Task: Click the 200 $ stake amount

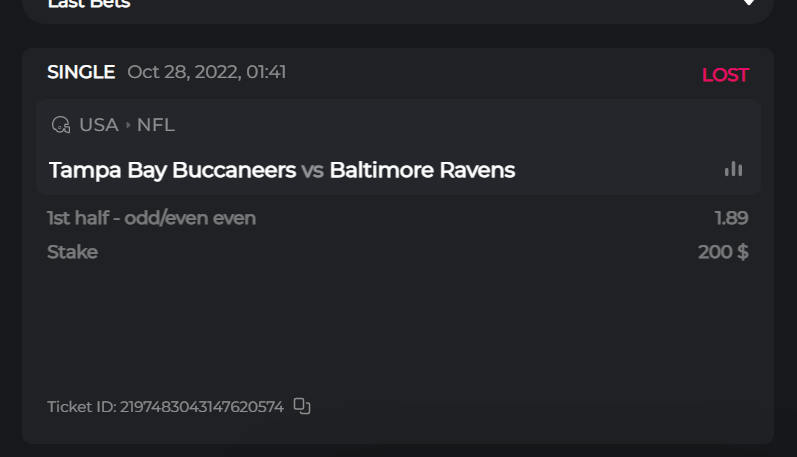Action: point(723,252)
